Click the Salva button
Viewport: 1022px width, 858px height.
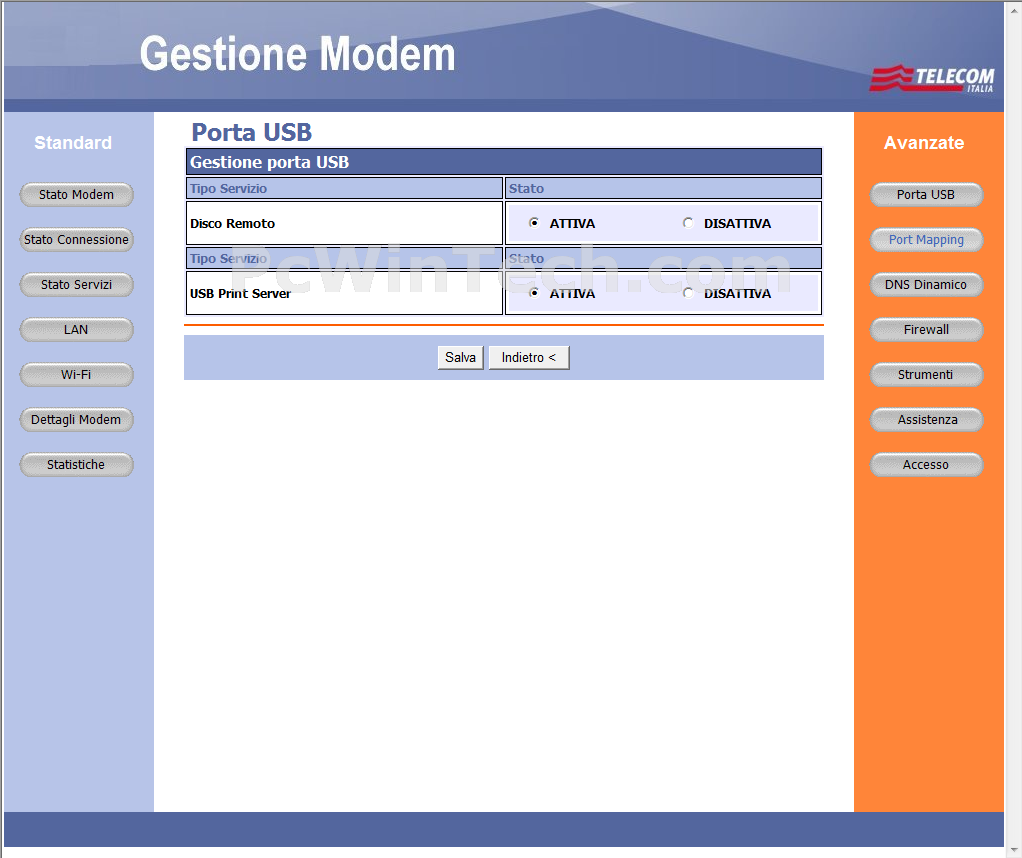click(x=460, y=357)
